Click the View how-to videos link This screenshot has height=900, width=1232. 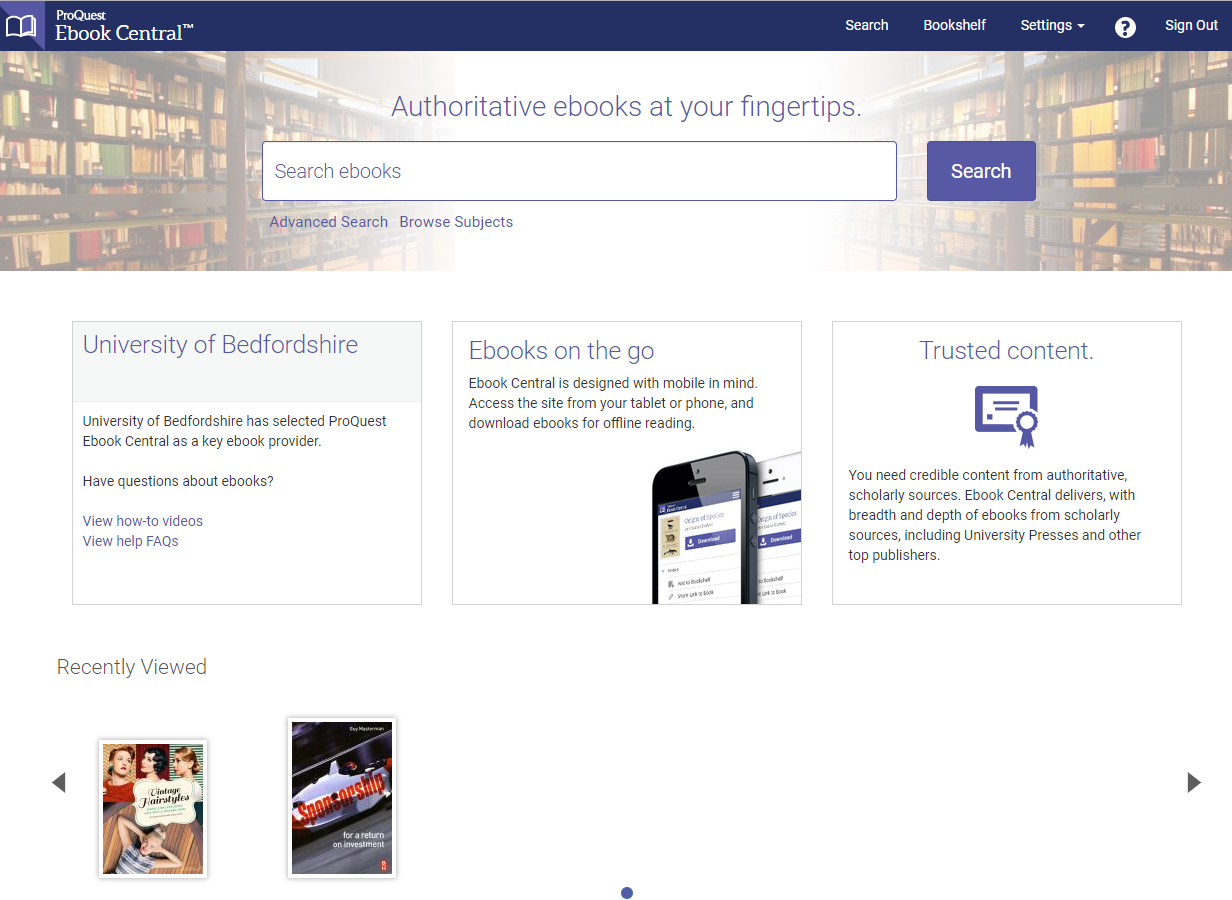pyautogui.click(x=143, y=521)
